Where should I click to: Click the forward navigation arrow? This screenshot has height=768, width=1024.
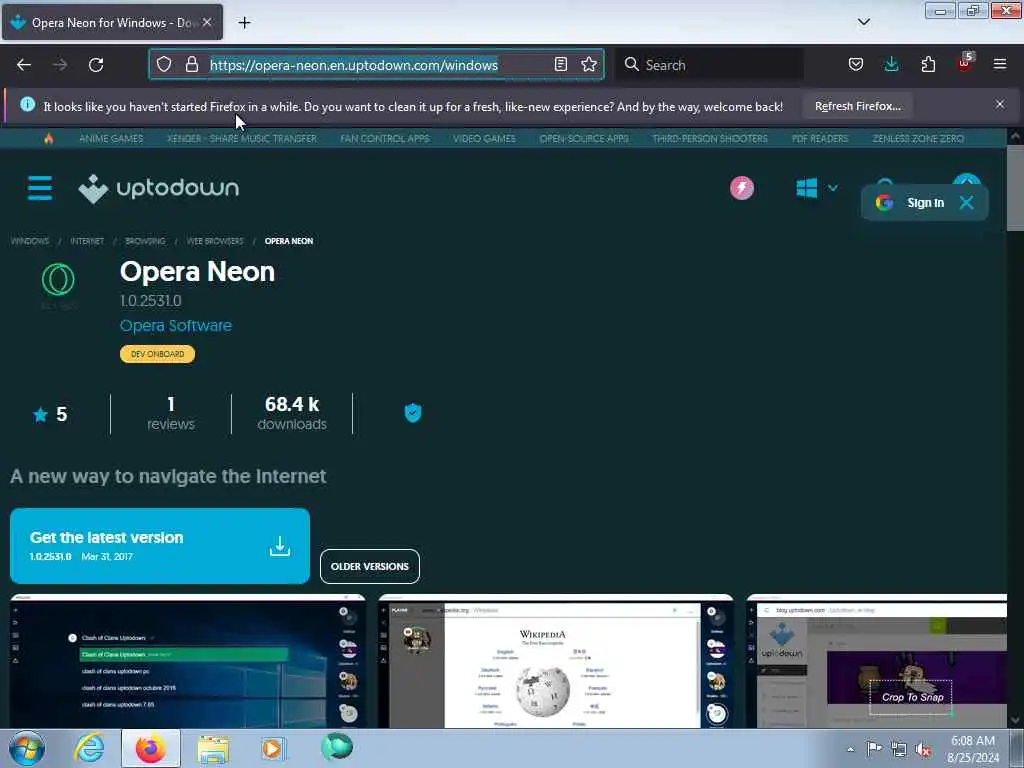[x=60, y=65]
